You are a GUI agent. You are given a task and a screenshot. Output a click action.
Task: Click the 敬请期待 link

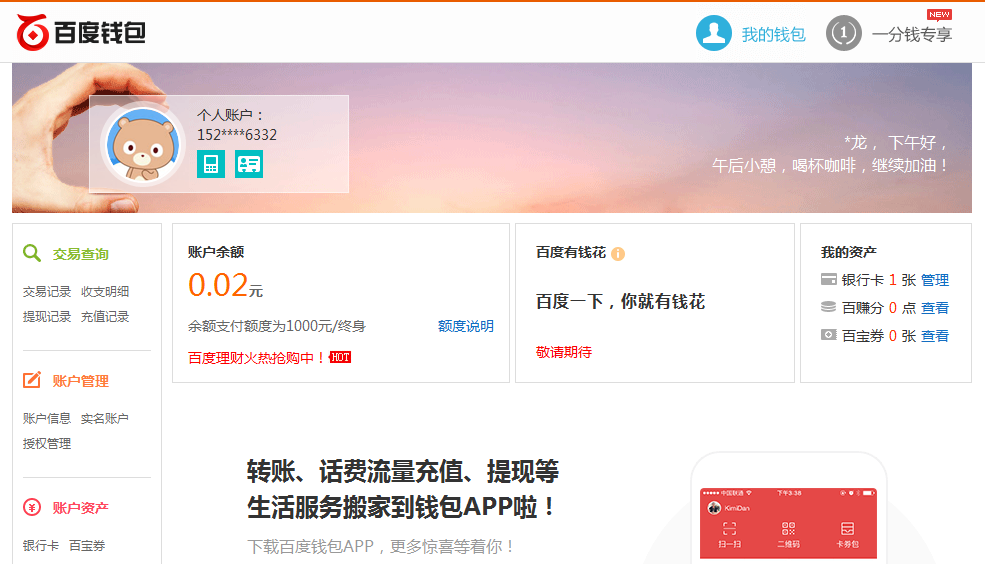tap(563, 352)
